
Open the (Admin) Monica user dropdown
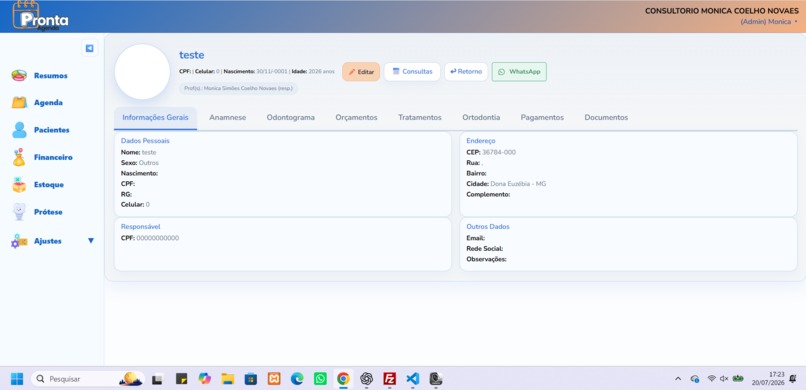click(769, 22)
